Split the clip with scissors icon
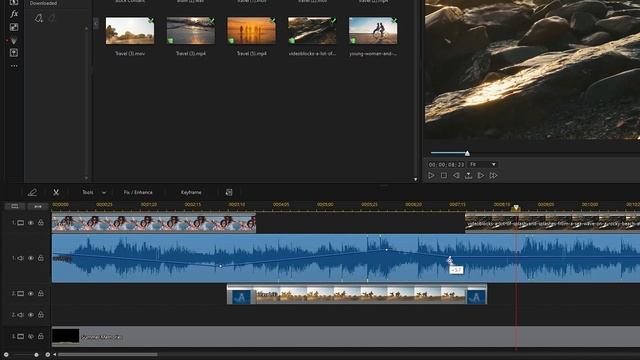The height and width of the screenshot is (360, 640). [56, 192]
